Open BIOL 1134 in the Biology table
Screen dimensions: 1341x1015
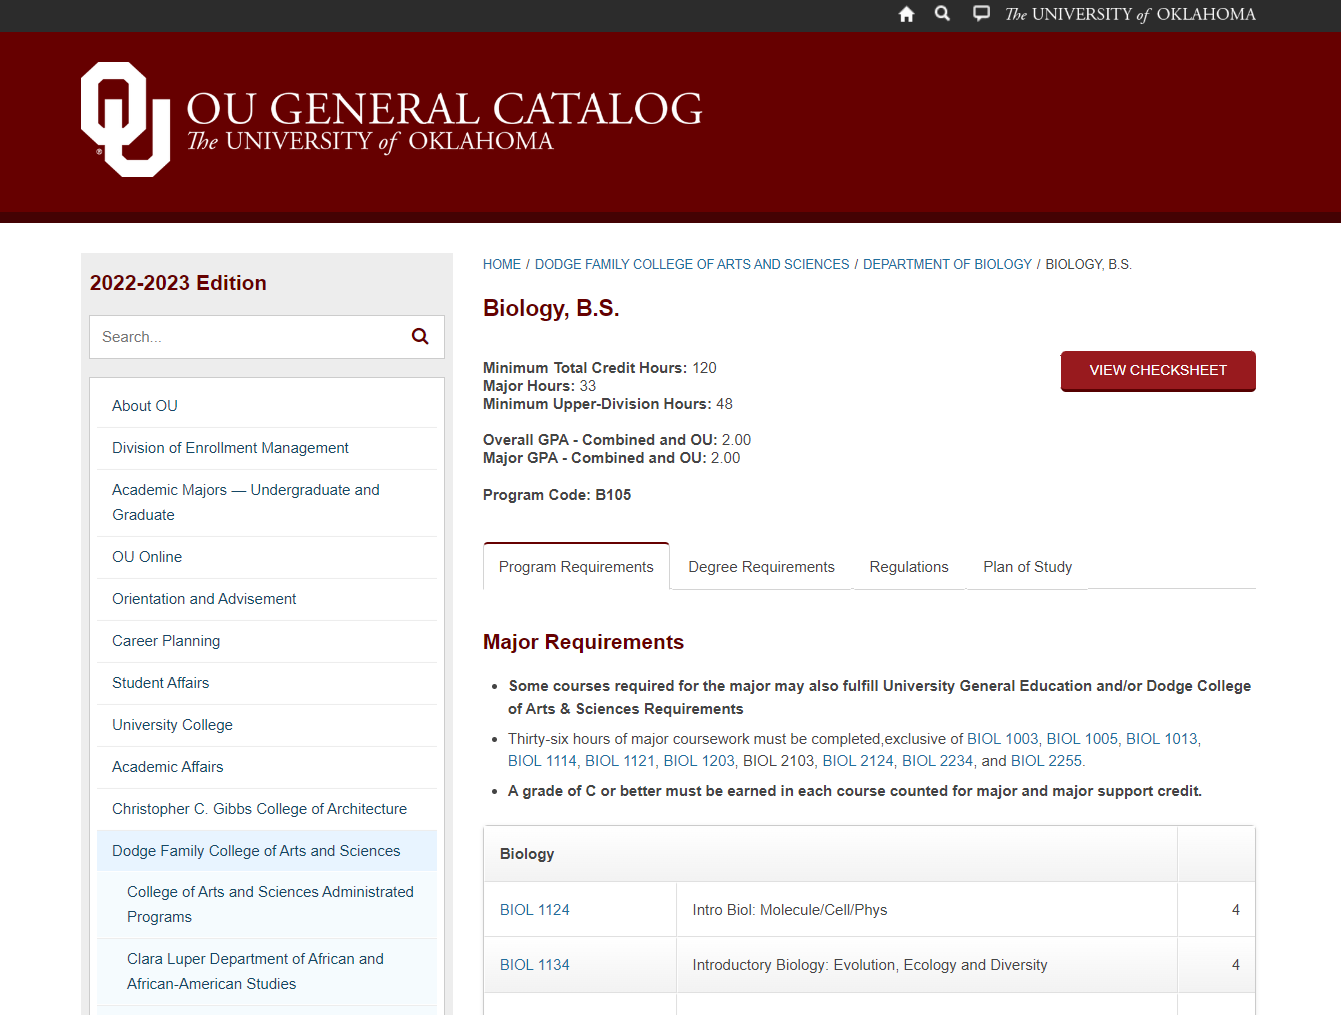coord(535,965)
